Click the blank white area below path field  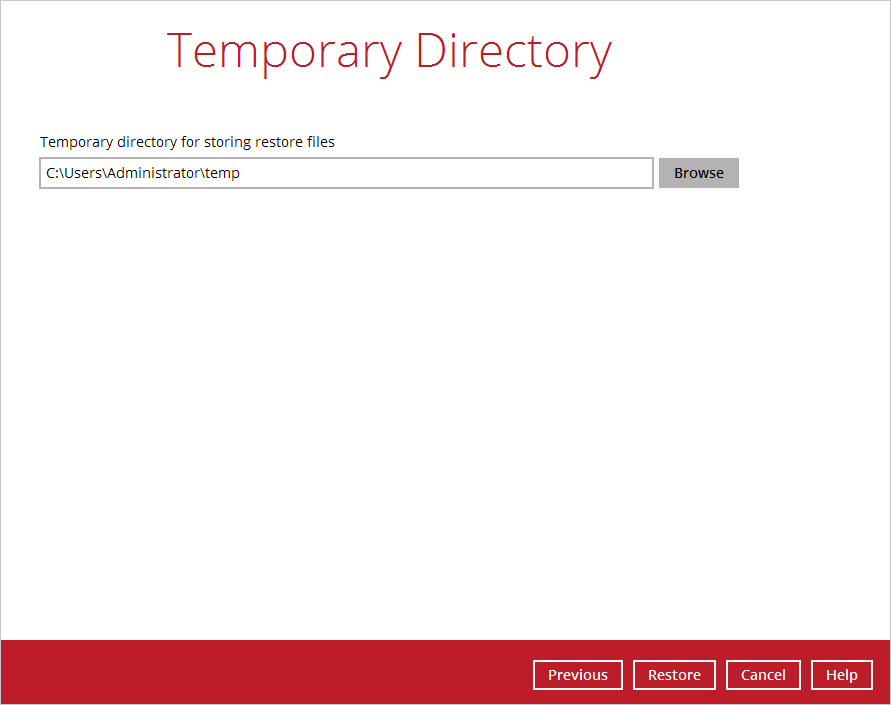pos(400,400)
